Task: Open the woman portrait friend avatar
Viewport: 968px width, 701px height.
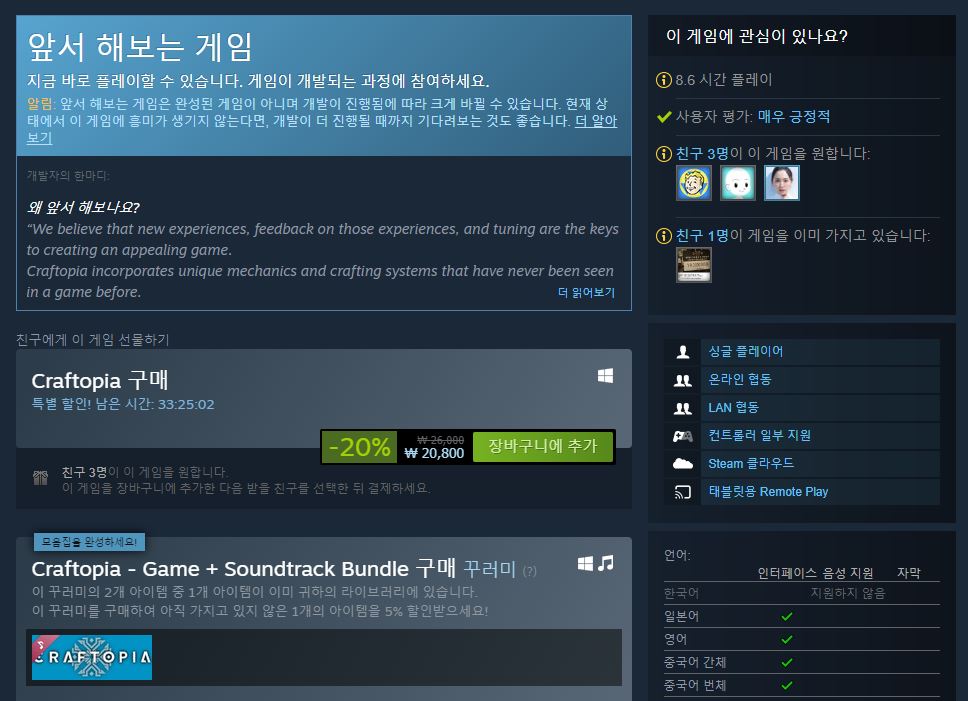Action: tap(782, 183)
